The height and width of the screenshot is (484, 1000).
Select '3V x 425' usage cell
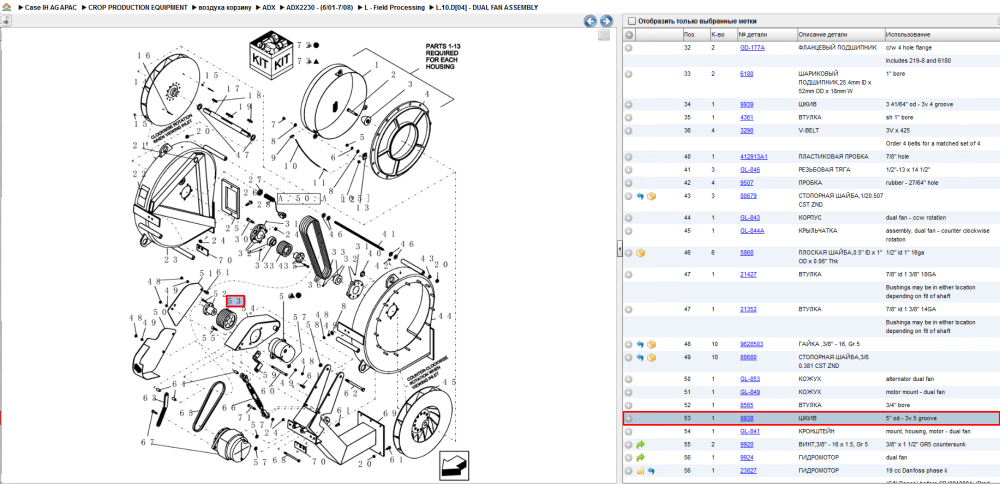pos(898,130)
